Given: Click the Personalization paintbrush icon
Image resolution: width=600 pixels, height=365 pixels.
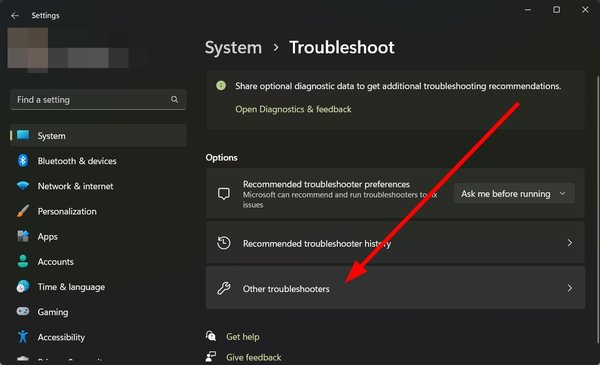Looking at the screenshot, I should [23, 211].
